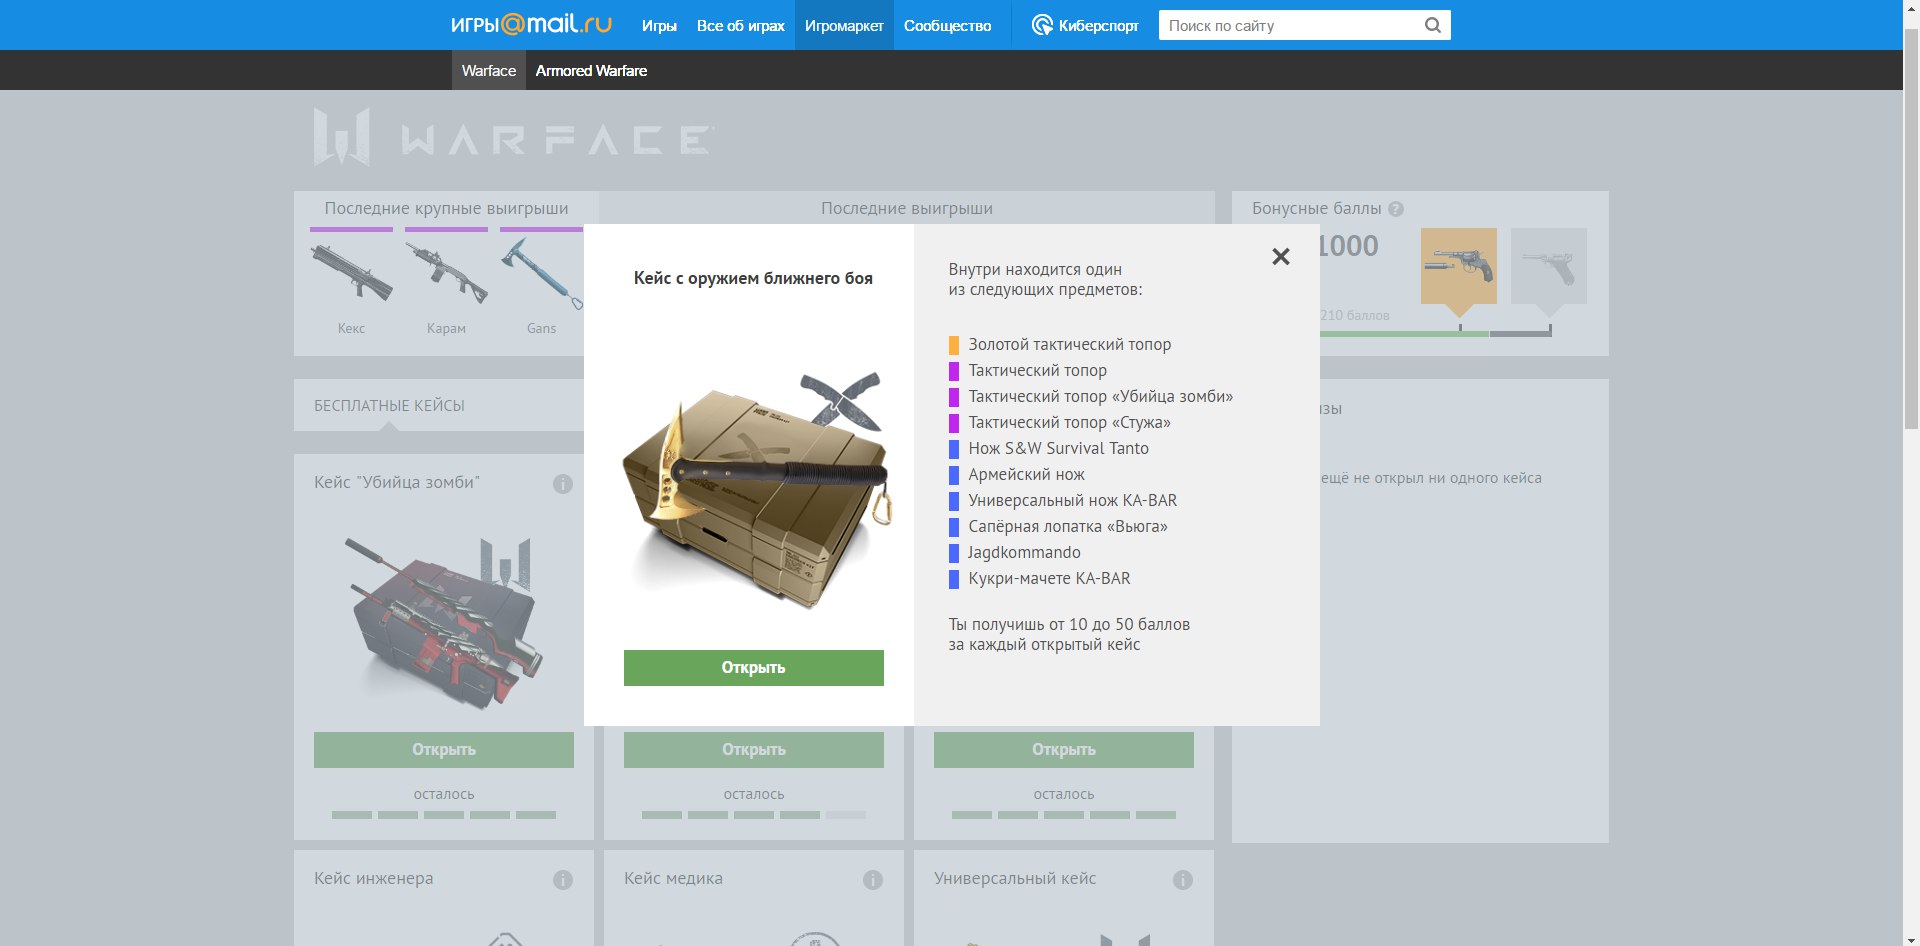
Task: Open the Игры@mail.ru logo link
Action: point(531,25)
